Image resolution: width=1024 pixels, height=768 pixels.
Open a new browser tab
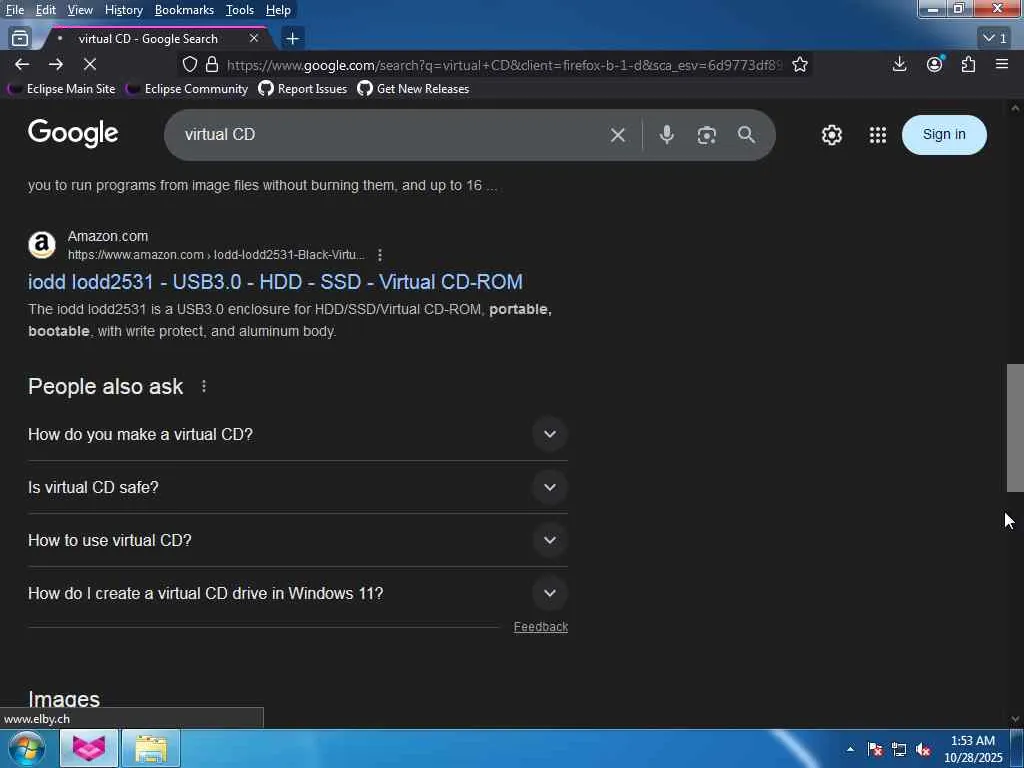(x=293, y=39)
